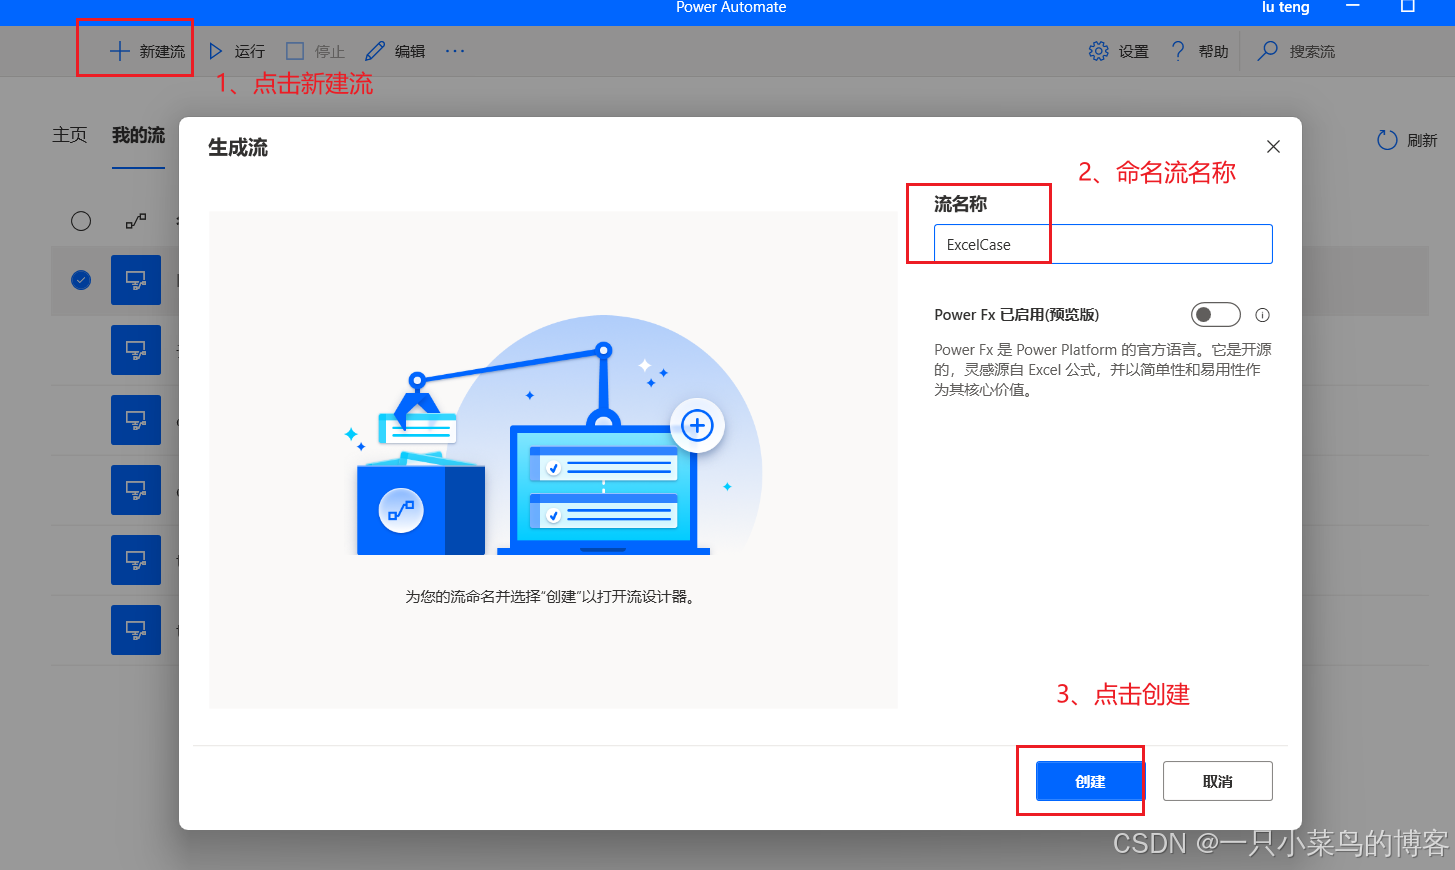
Task: Click the Power Fx description text
Action: 1103,370
